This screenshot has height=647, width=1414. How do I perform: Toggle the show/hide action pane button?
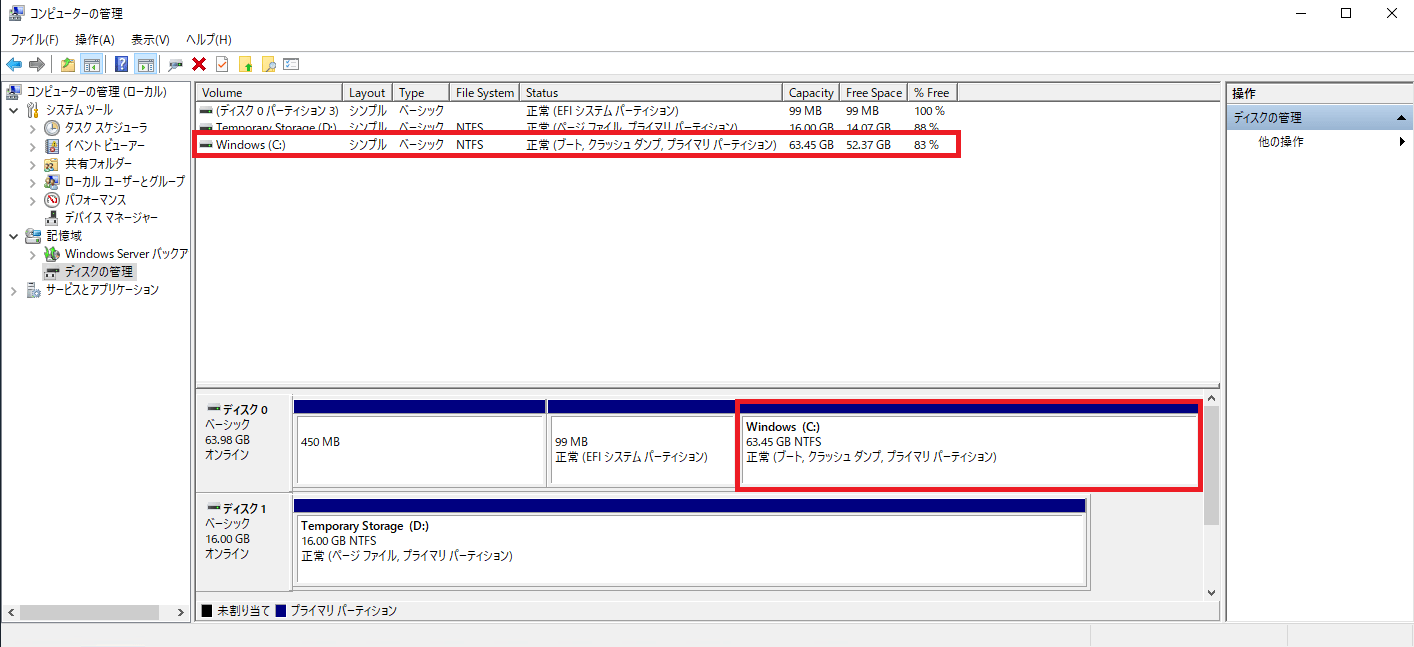pos(145,64)
